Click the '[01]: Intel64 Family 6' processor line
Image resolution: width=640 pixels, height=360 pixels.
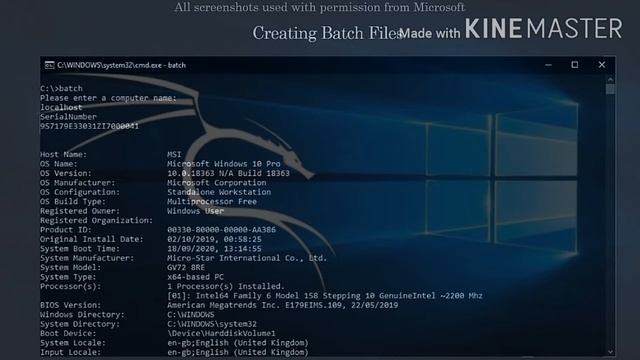[x=325, y=296]
